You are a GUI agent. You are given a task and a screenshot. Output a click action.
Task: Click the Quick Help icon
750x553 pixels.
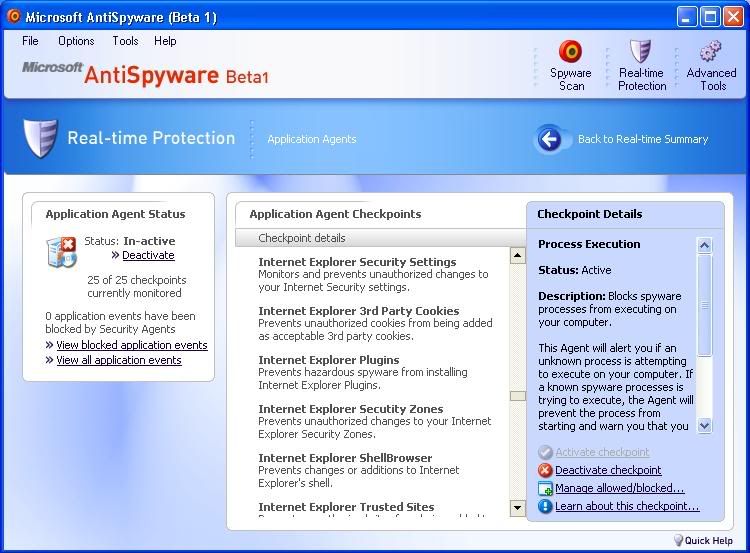tap(678, 540)
